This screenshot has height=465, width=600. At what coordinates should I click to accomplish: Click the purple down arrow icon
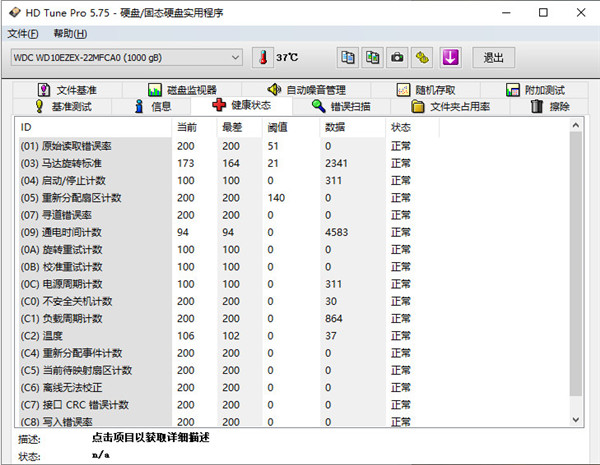click(x=450, y=57)
